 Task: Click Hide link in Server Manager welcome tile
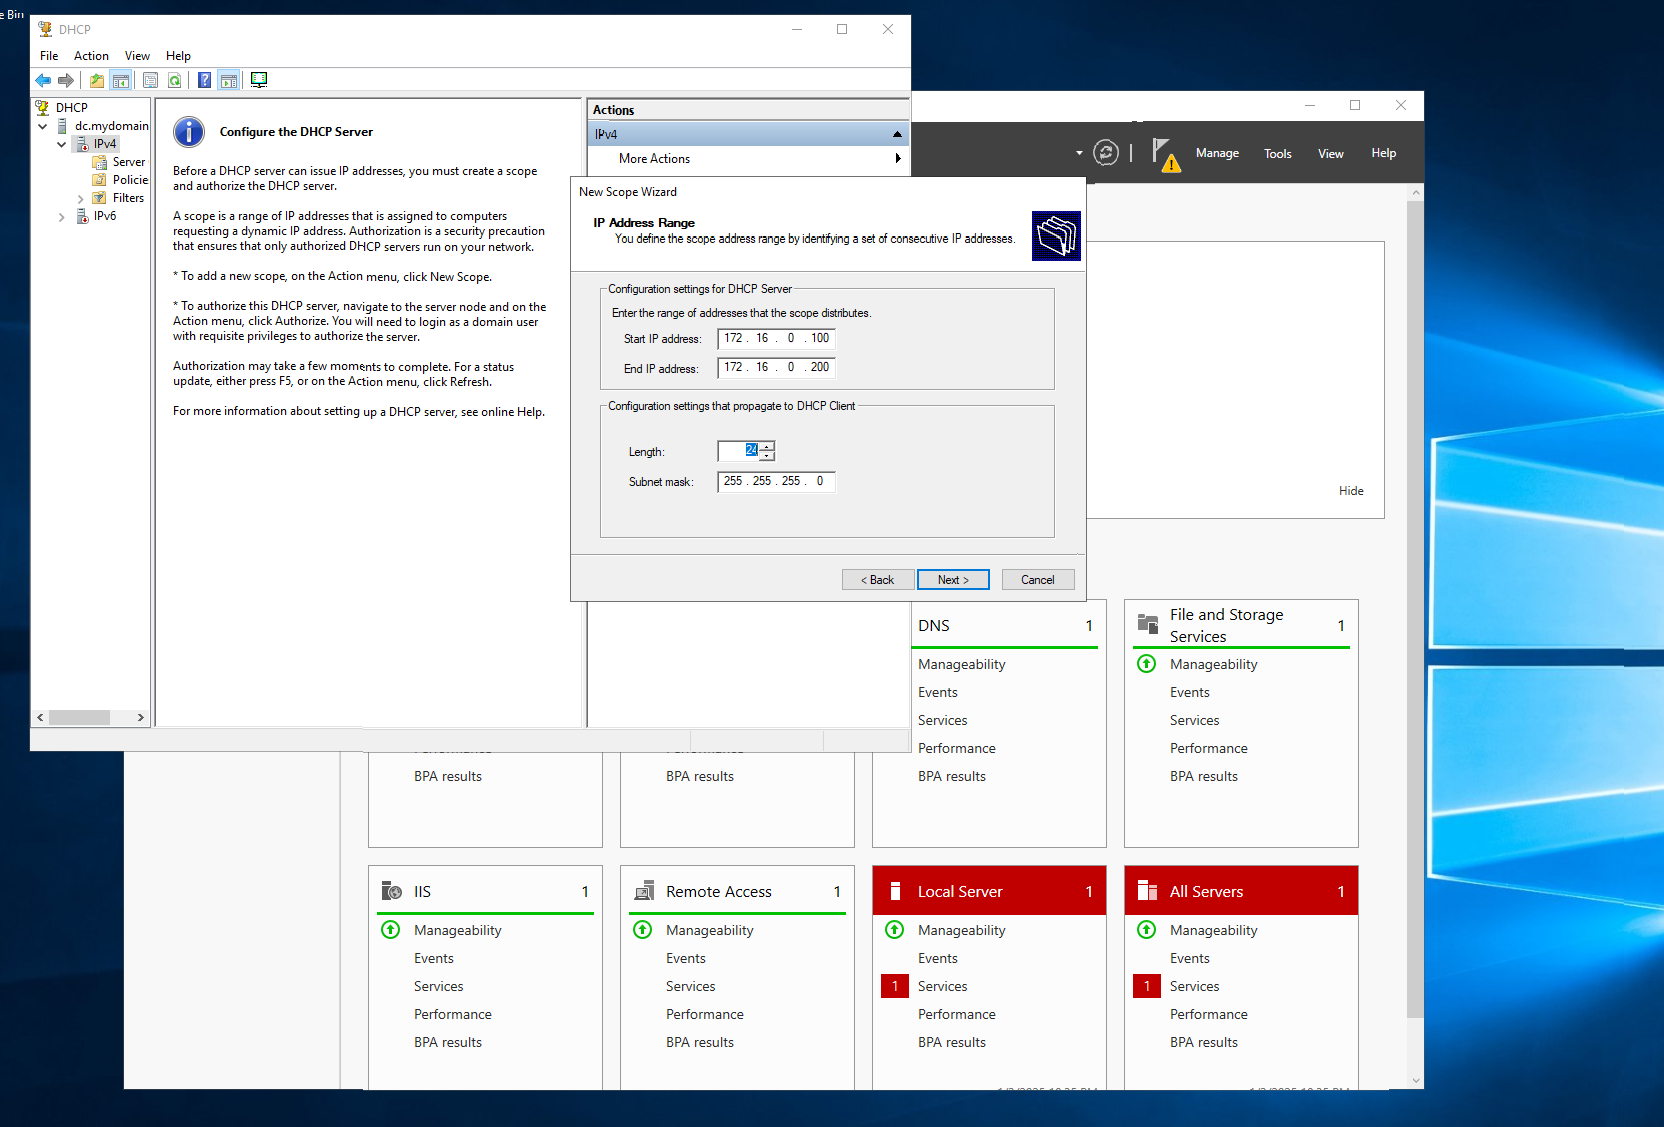point(1351,491)
